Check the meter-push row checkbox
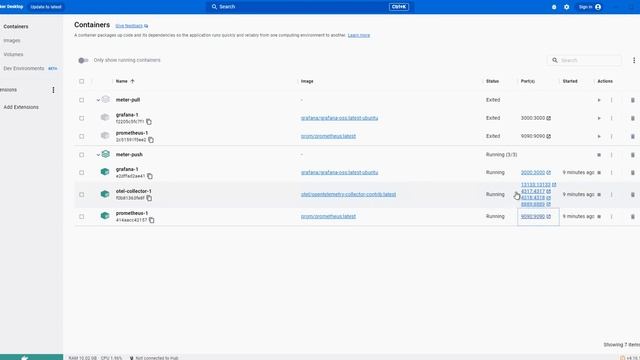 (x=82, y=155)
